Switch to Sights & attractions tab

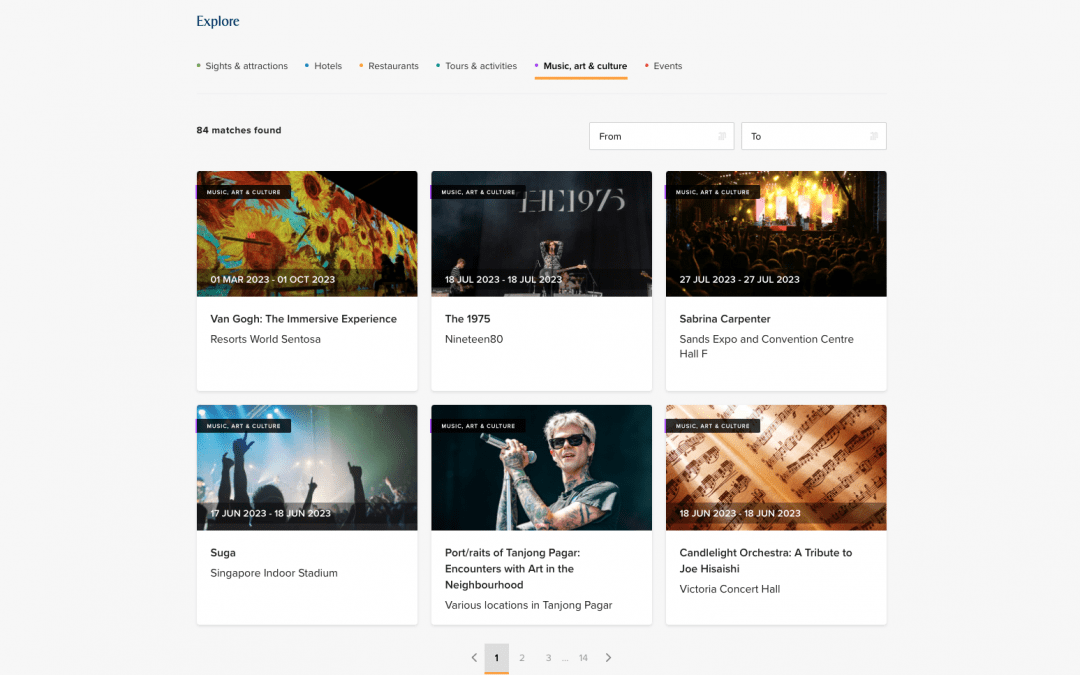click(246, 66)
